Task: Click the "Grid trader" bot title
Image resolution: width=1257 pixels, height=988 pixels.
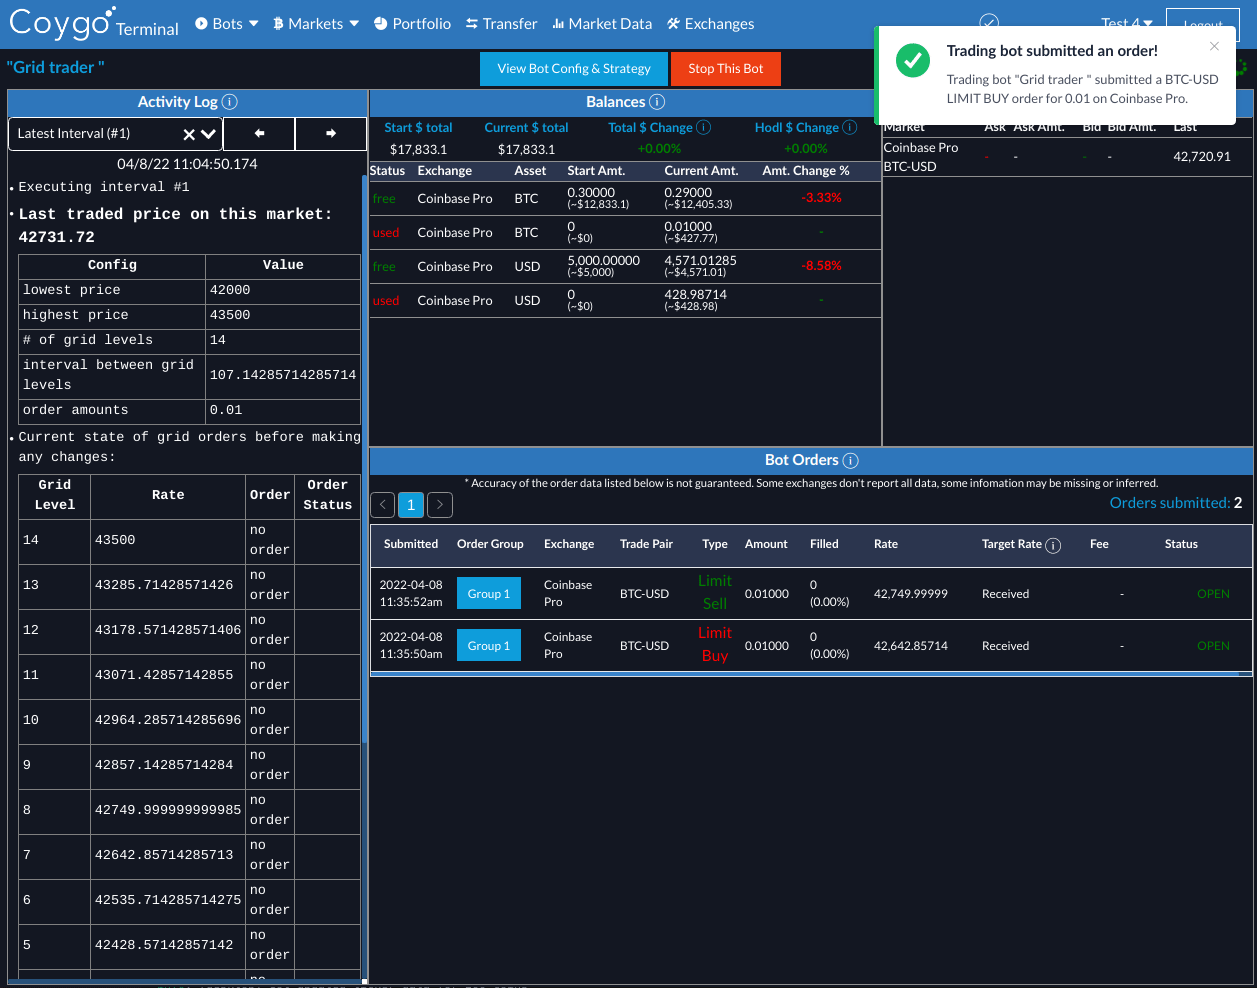Action: tap(55, 67)
